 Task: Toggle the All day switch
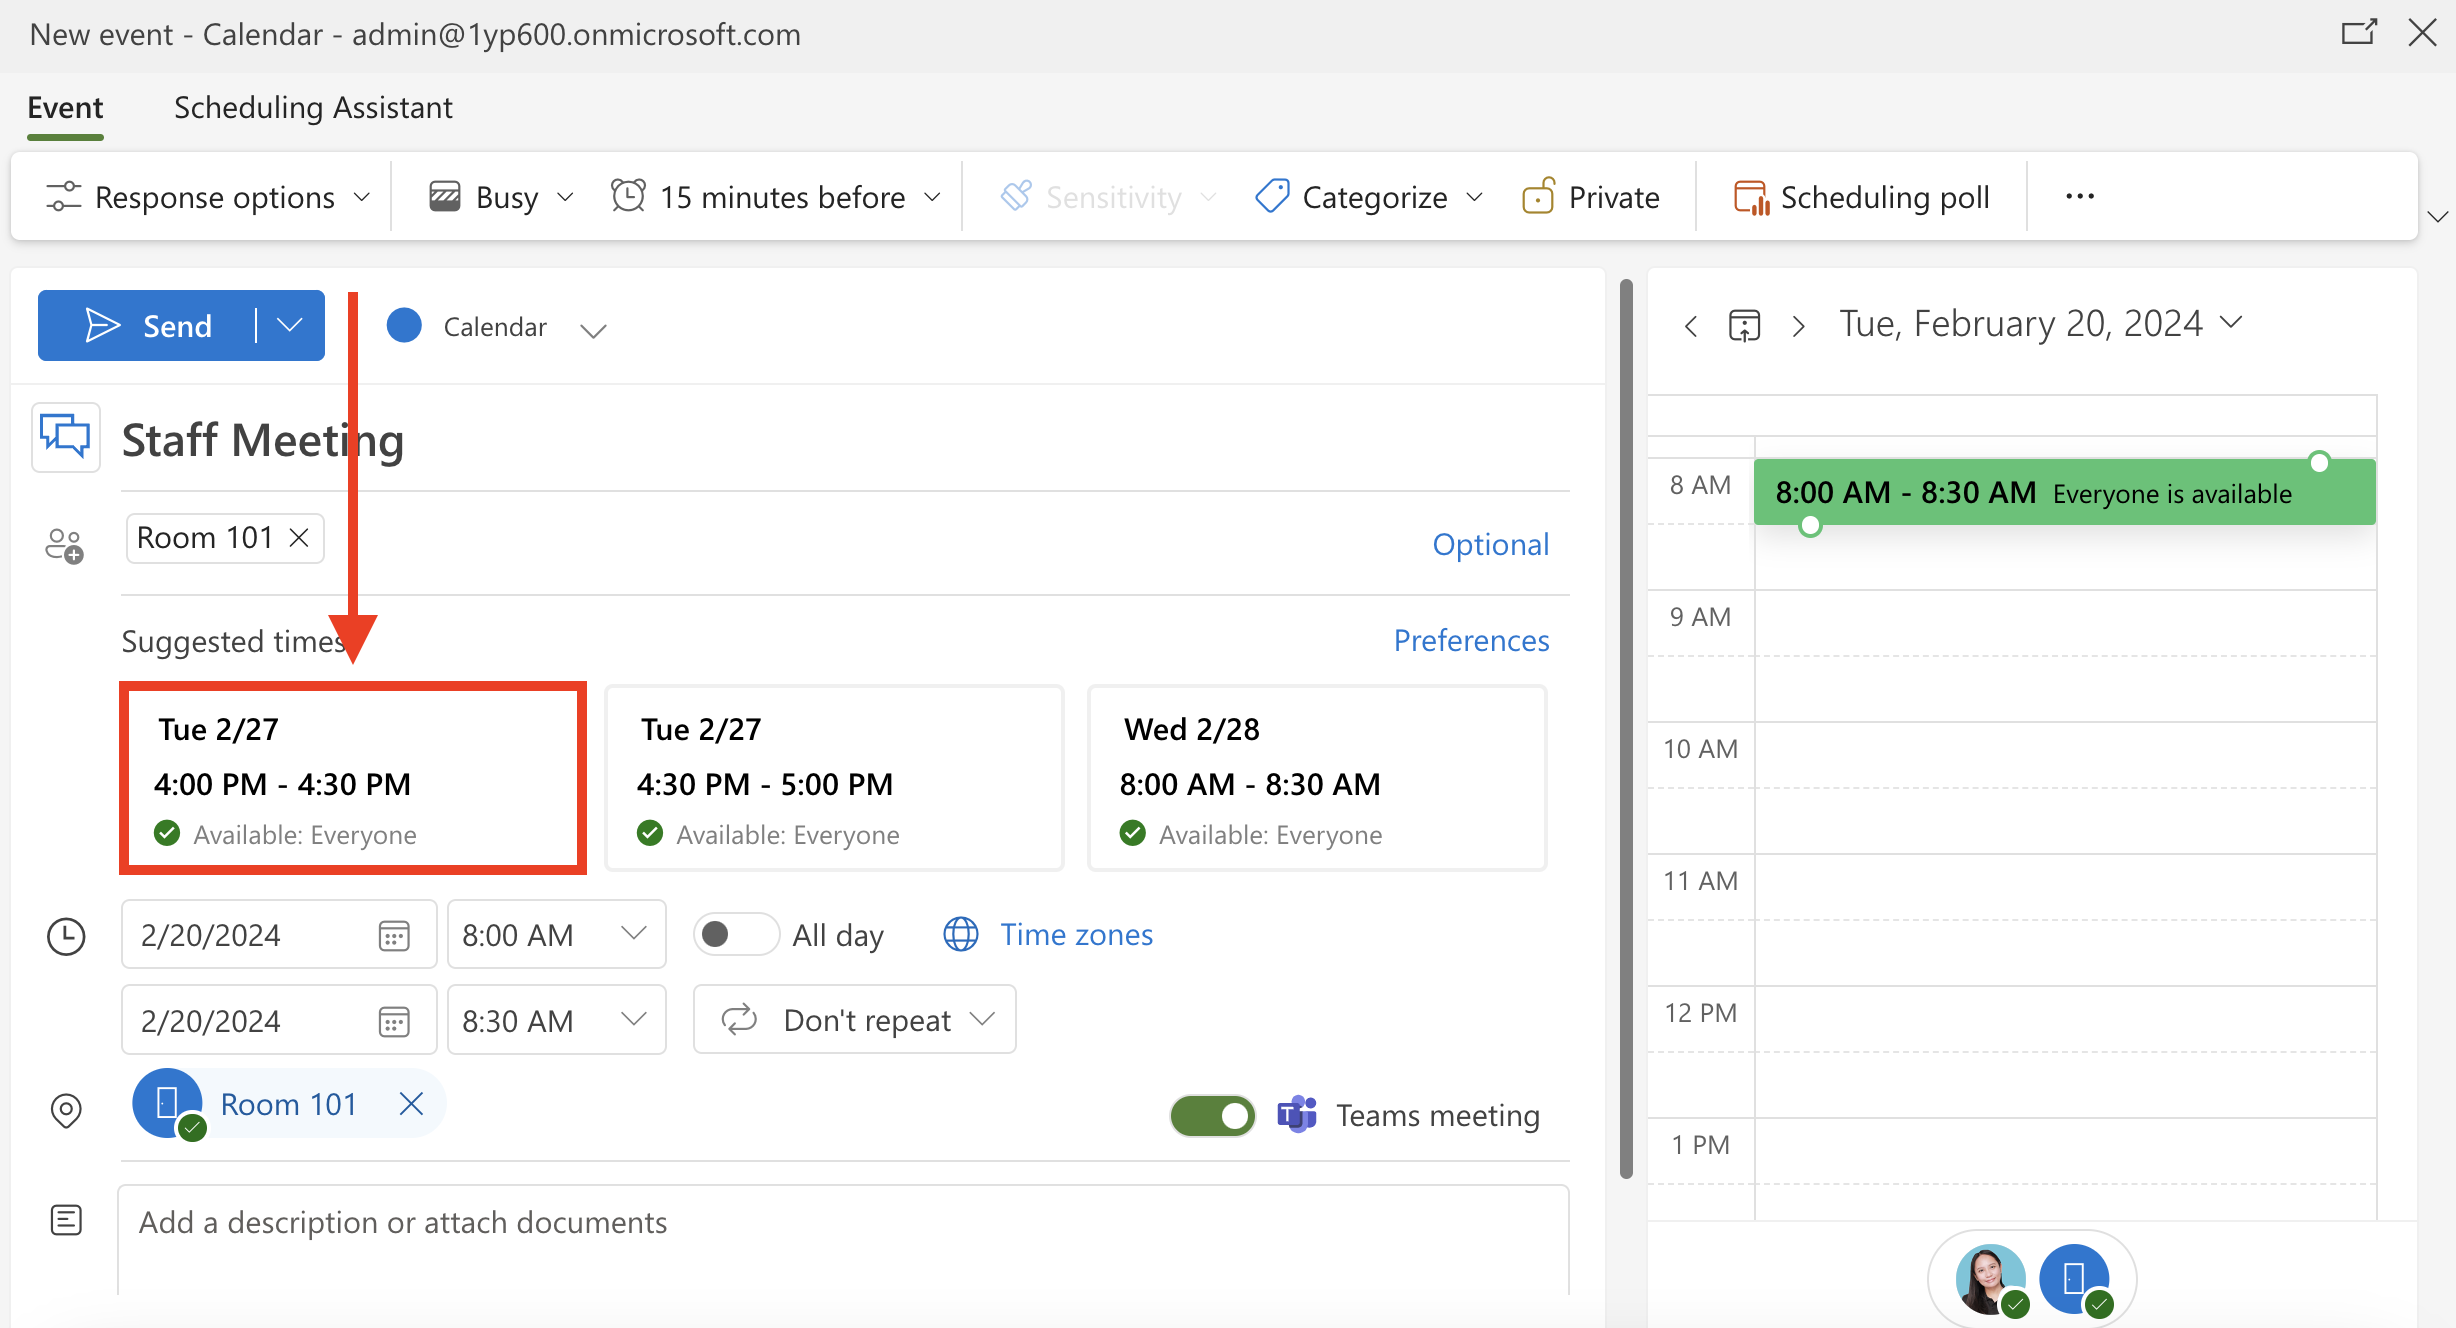point(735,935)
